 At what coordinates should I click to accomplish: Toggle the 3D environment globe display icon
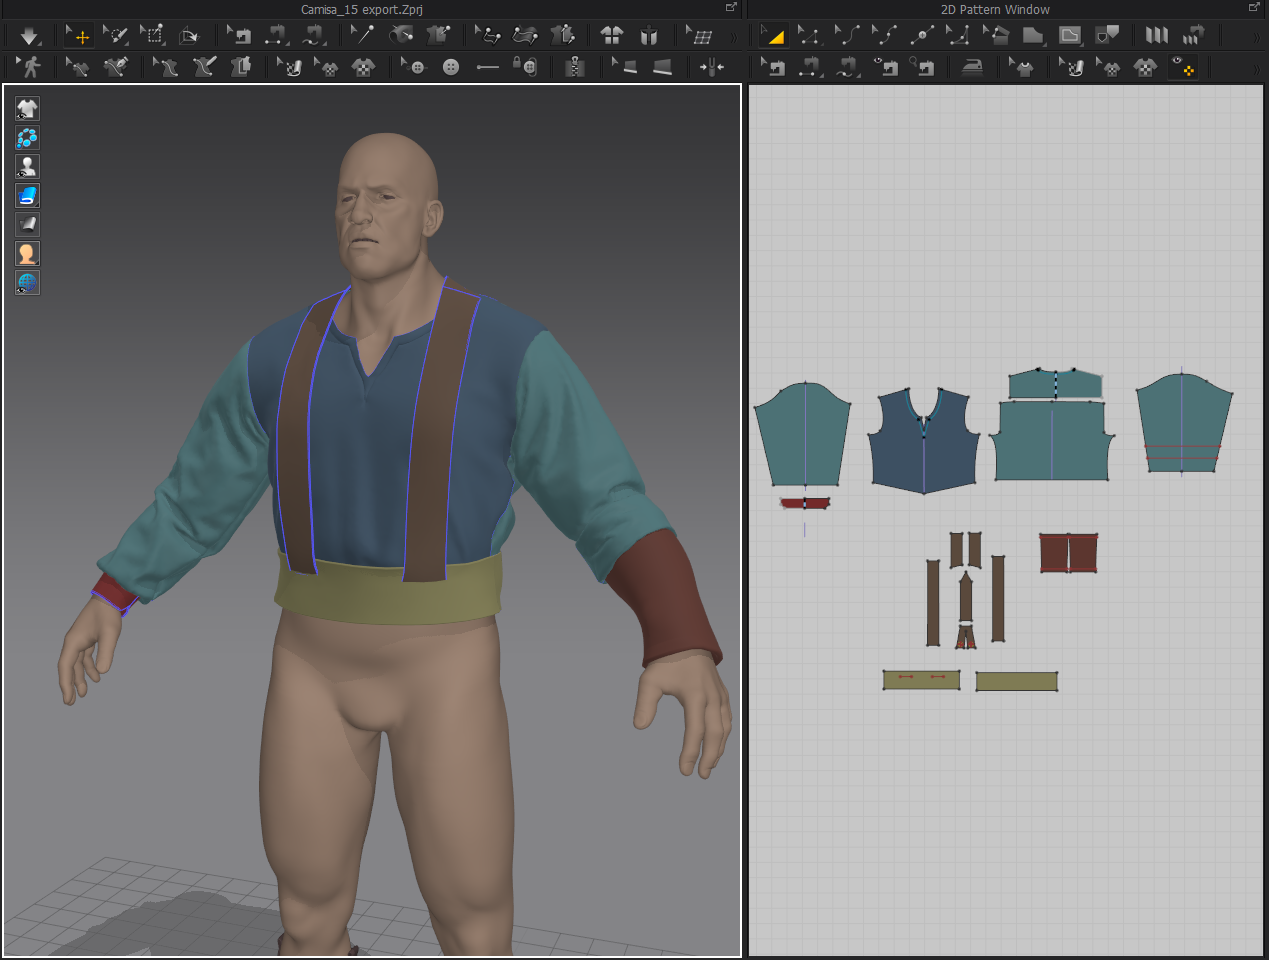tap(27, 283)
